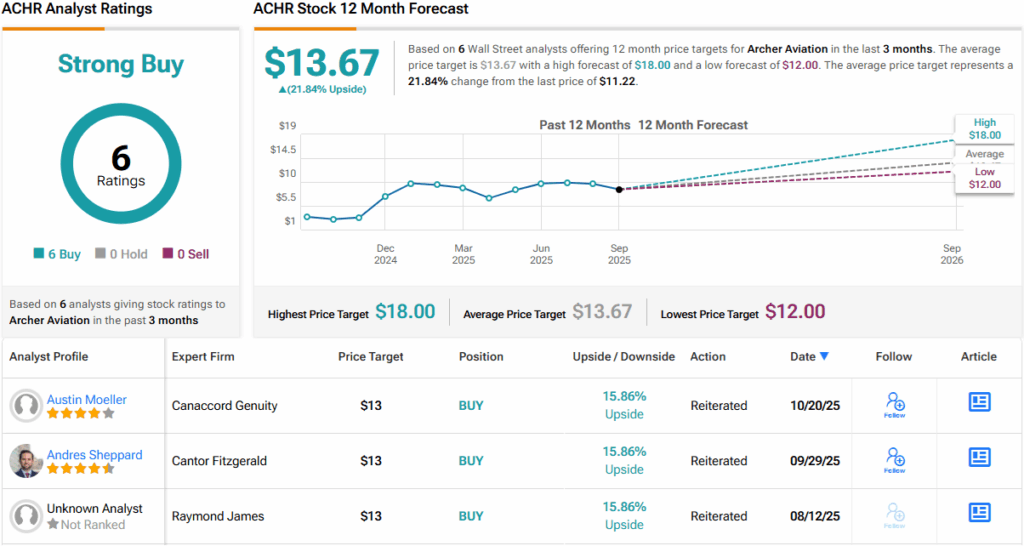Image resolution: width=1024 pixels, height=546 pixels.
Task: Click the Price Target column header
Action: [x=371, y=356]
